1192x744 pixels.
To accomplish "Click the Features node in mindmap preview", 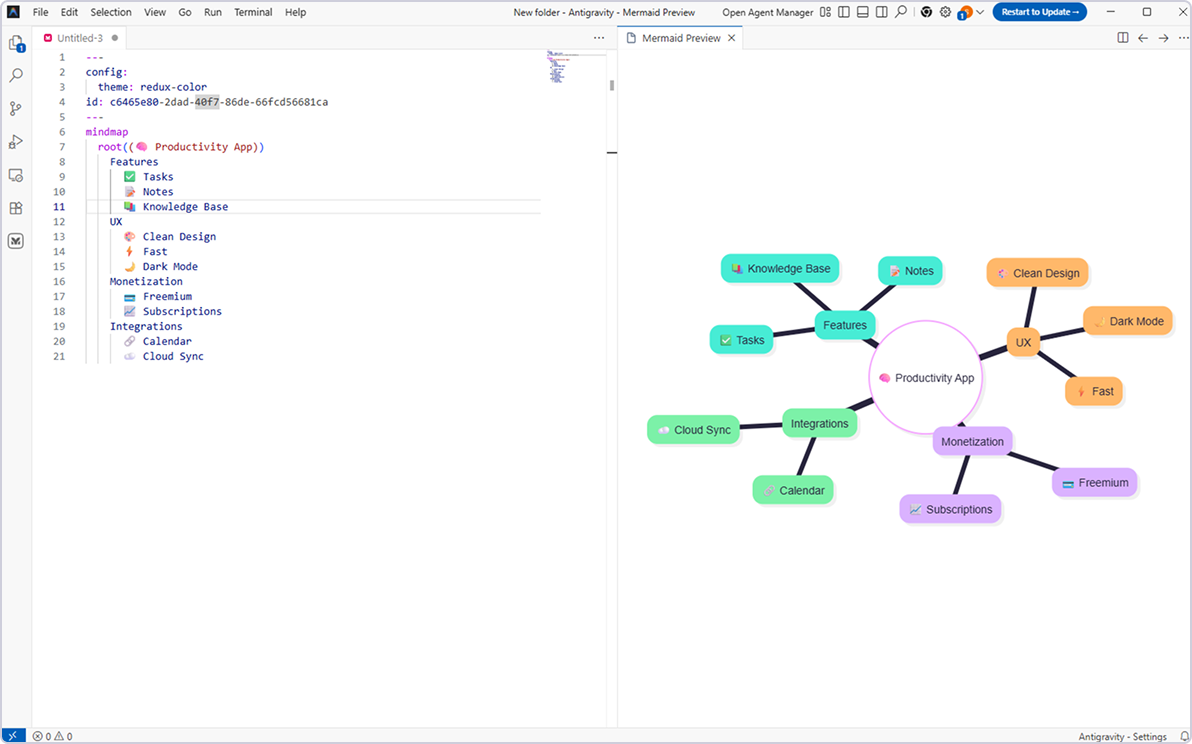I will [845, 325].
